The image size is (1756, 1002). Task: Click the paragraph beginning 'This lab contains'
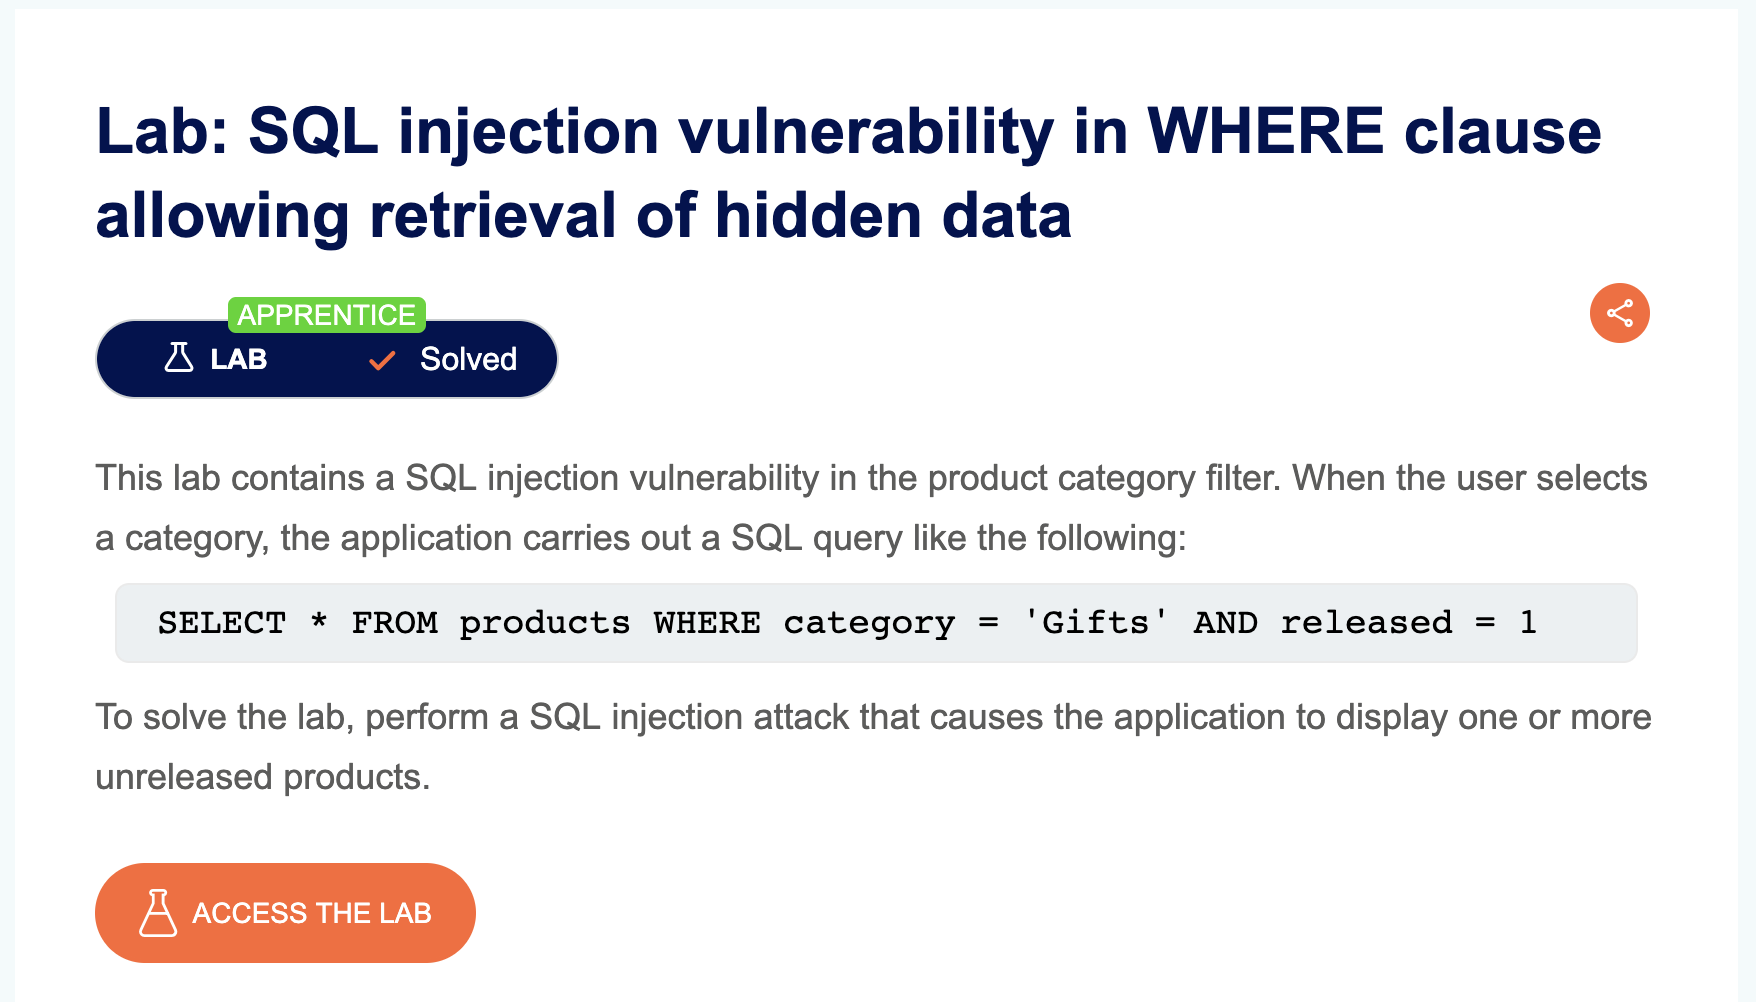(871, 508)
